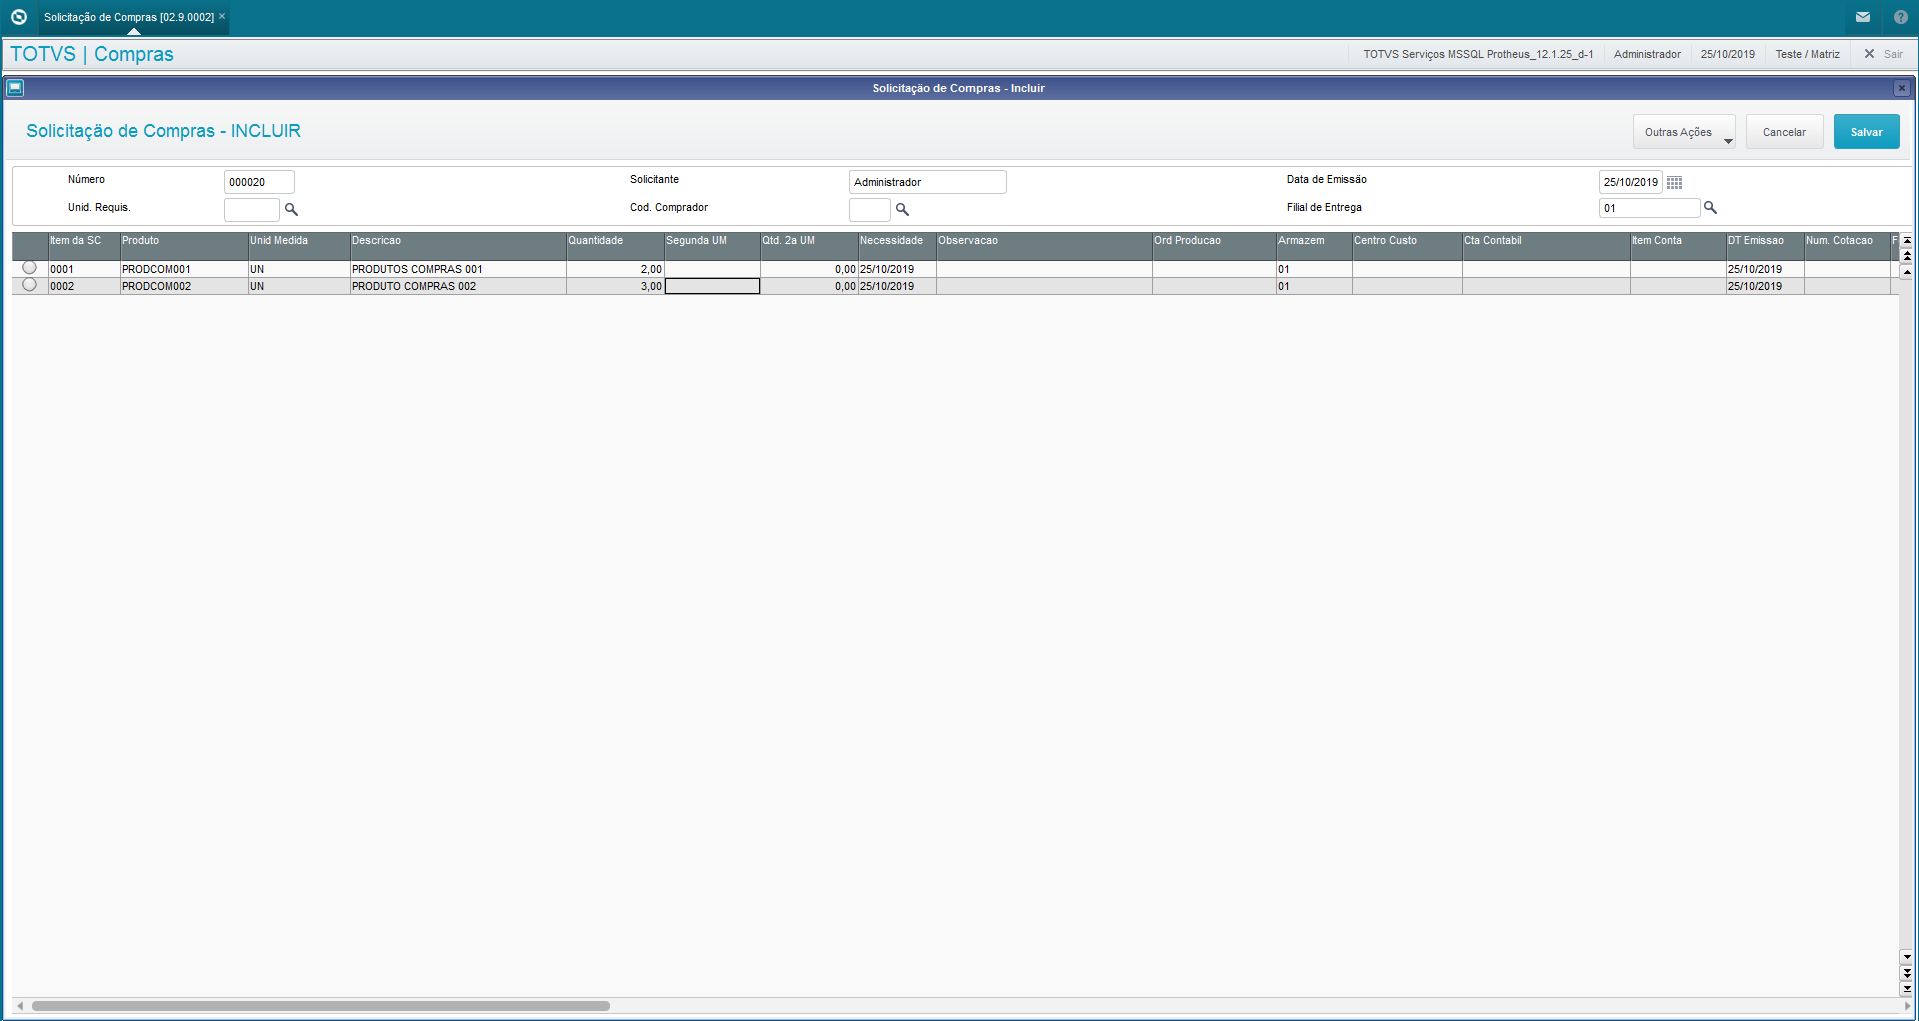Viewport: 1919px width, 1021px height.
Task: Click the left arrow of horizontal scrollbar
Action: coord(20,1006)
